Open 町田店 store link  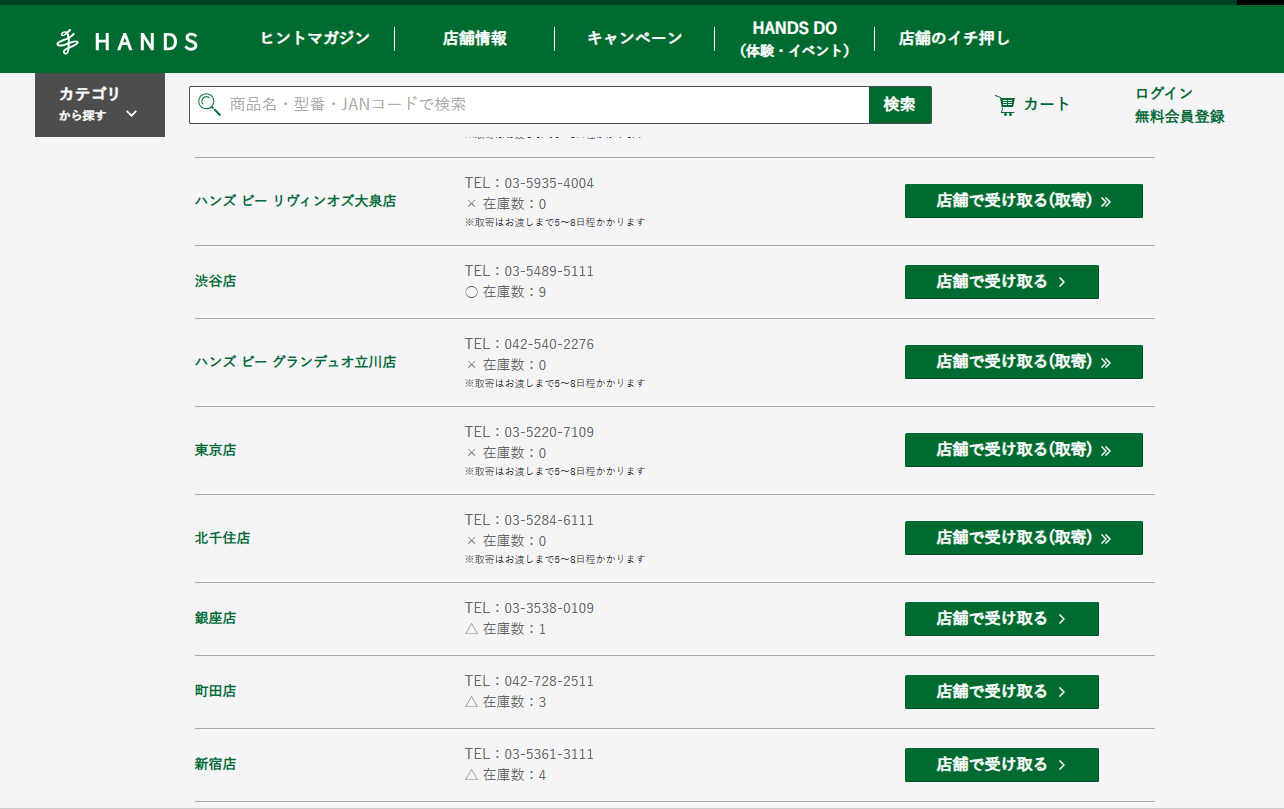[216, 692]
